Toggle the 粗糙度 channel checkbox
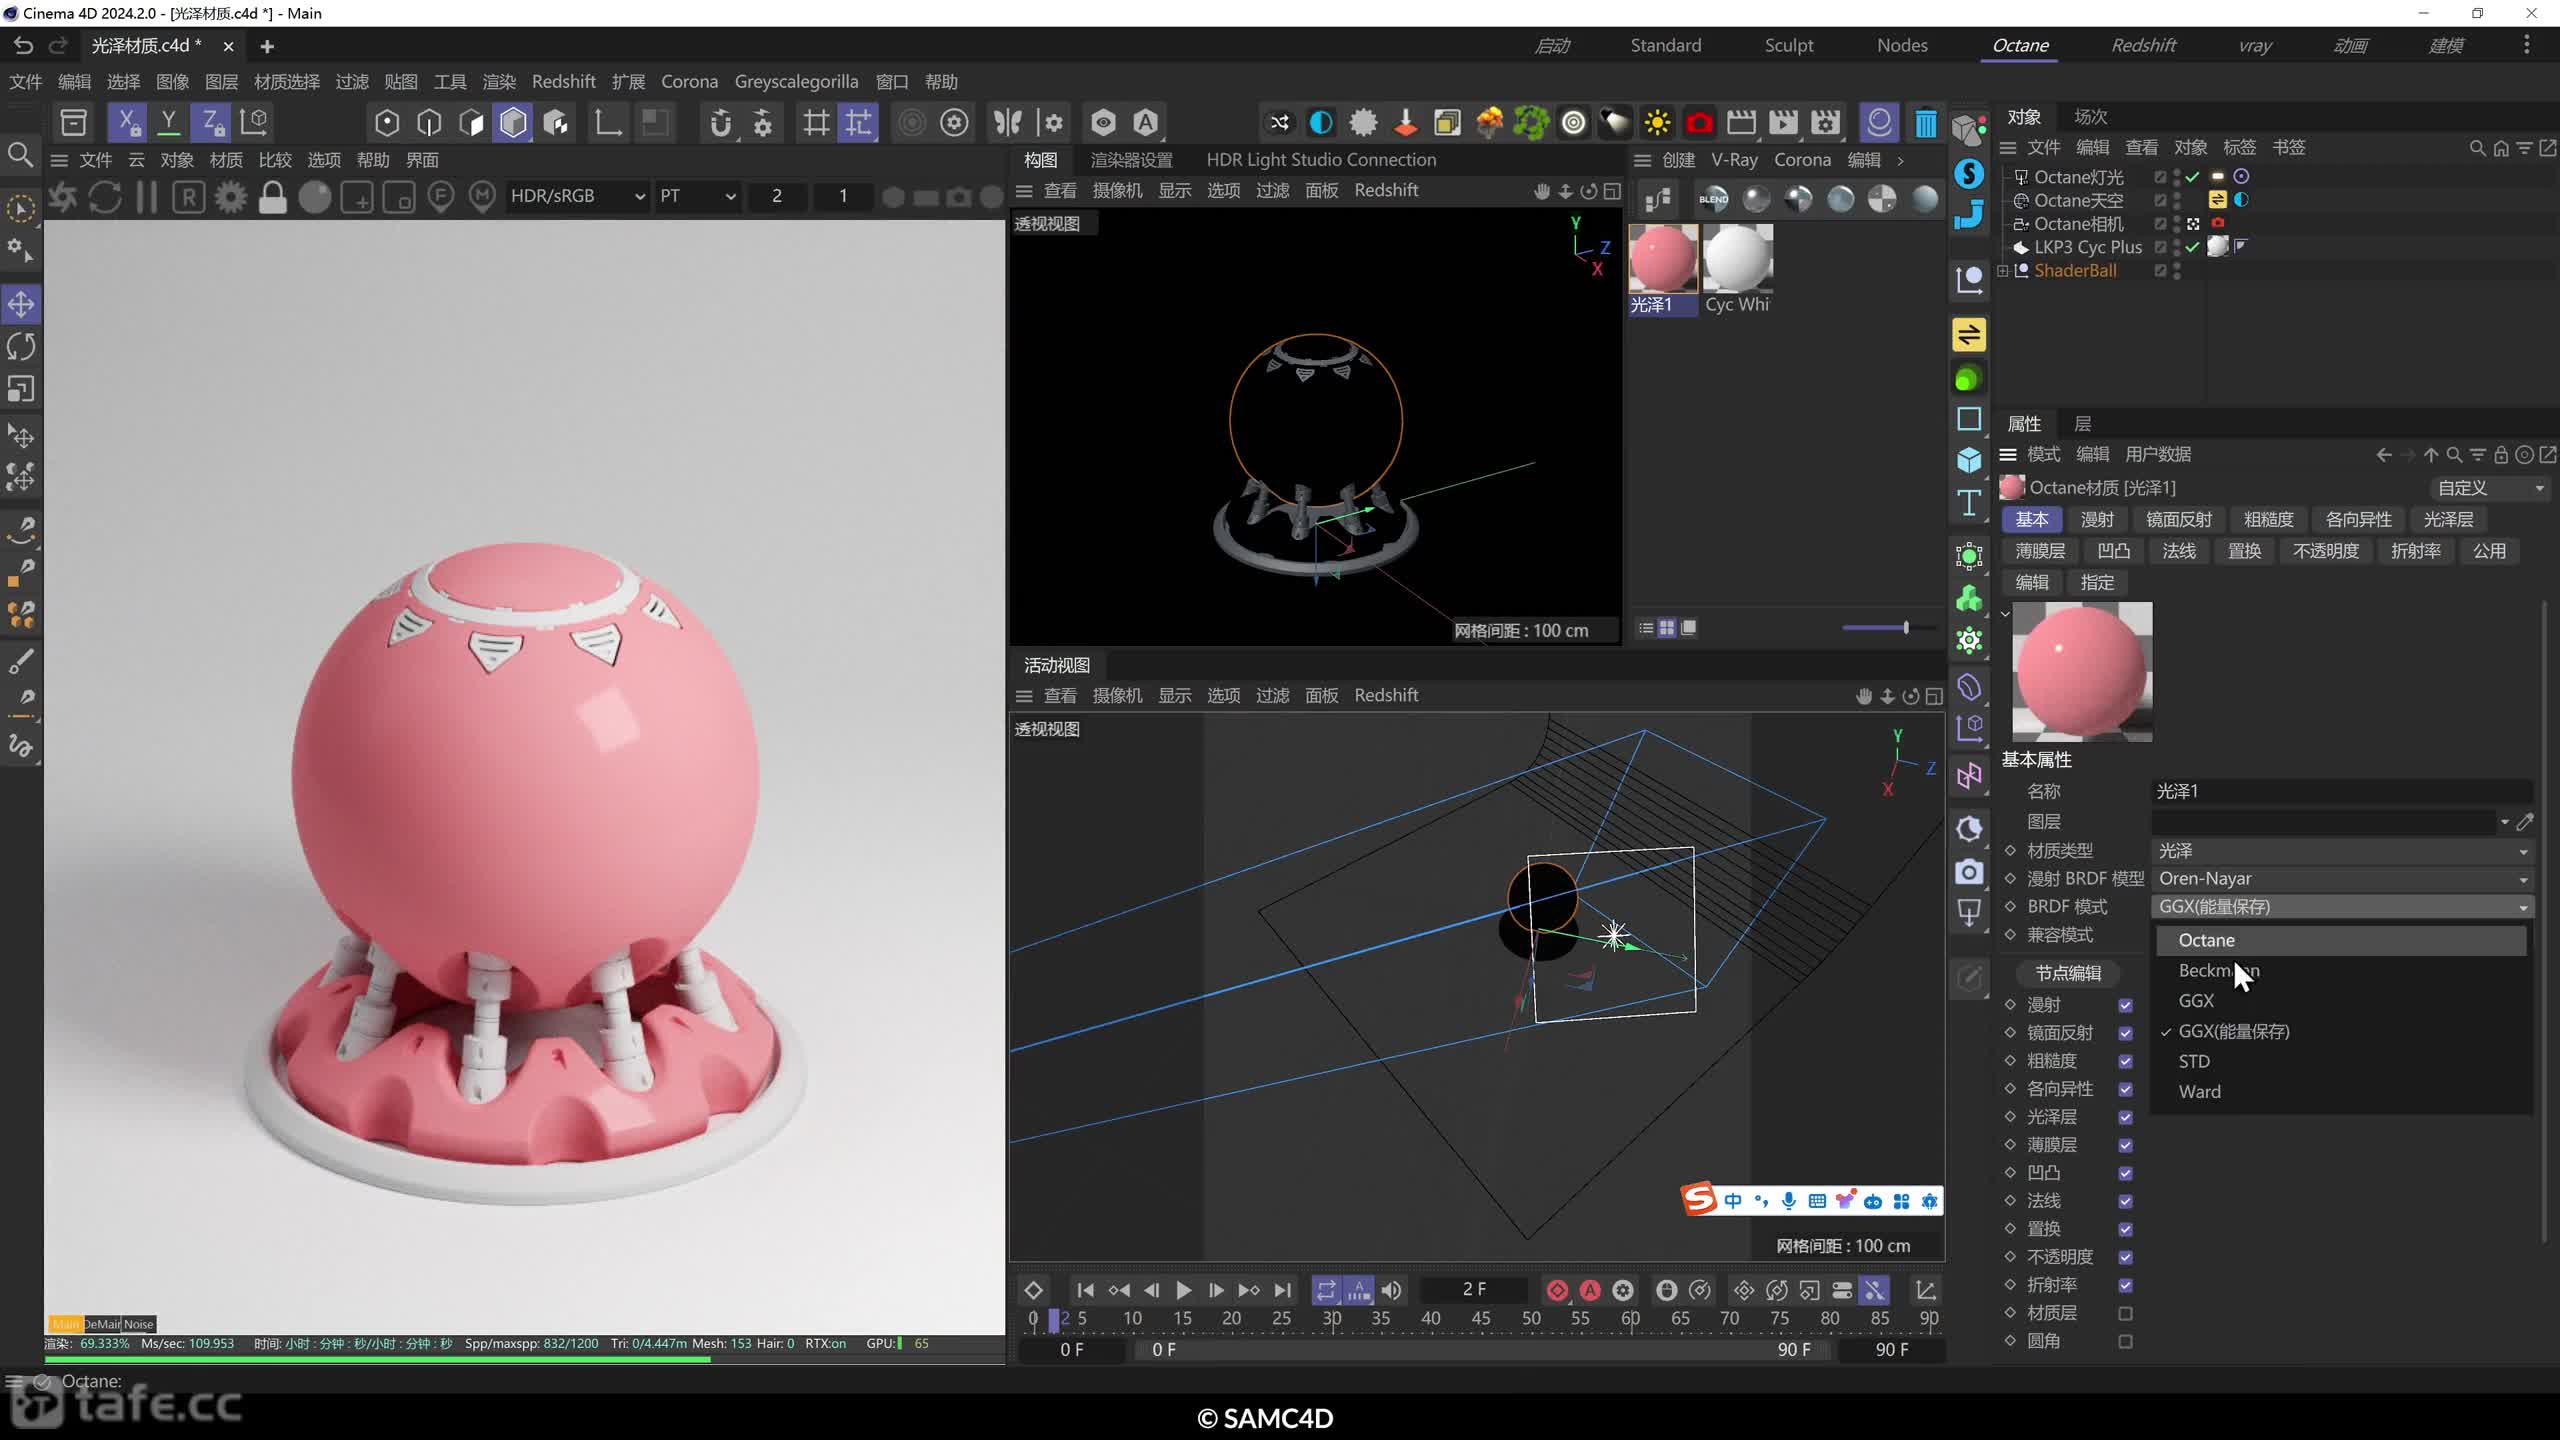The width and height of the screenshot is (2560, 1440). [2125, 1061]
